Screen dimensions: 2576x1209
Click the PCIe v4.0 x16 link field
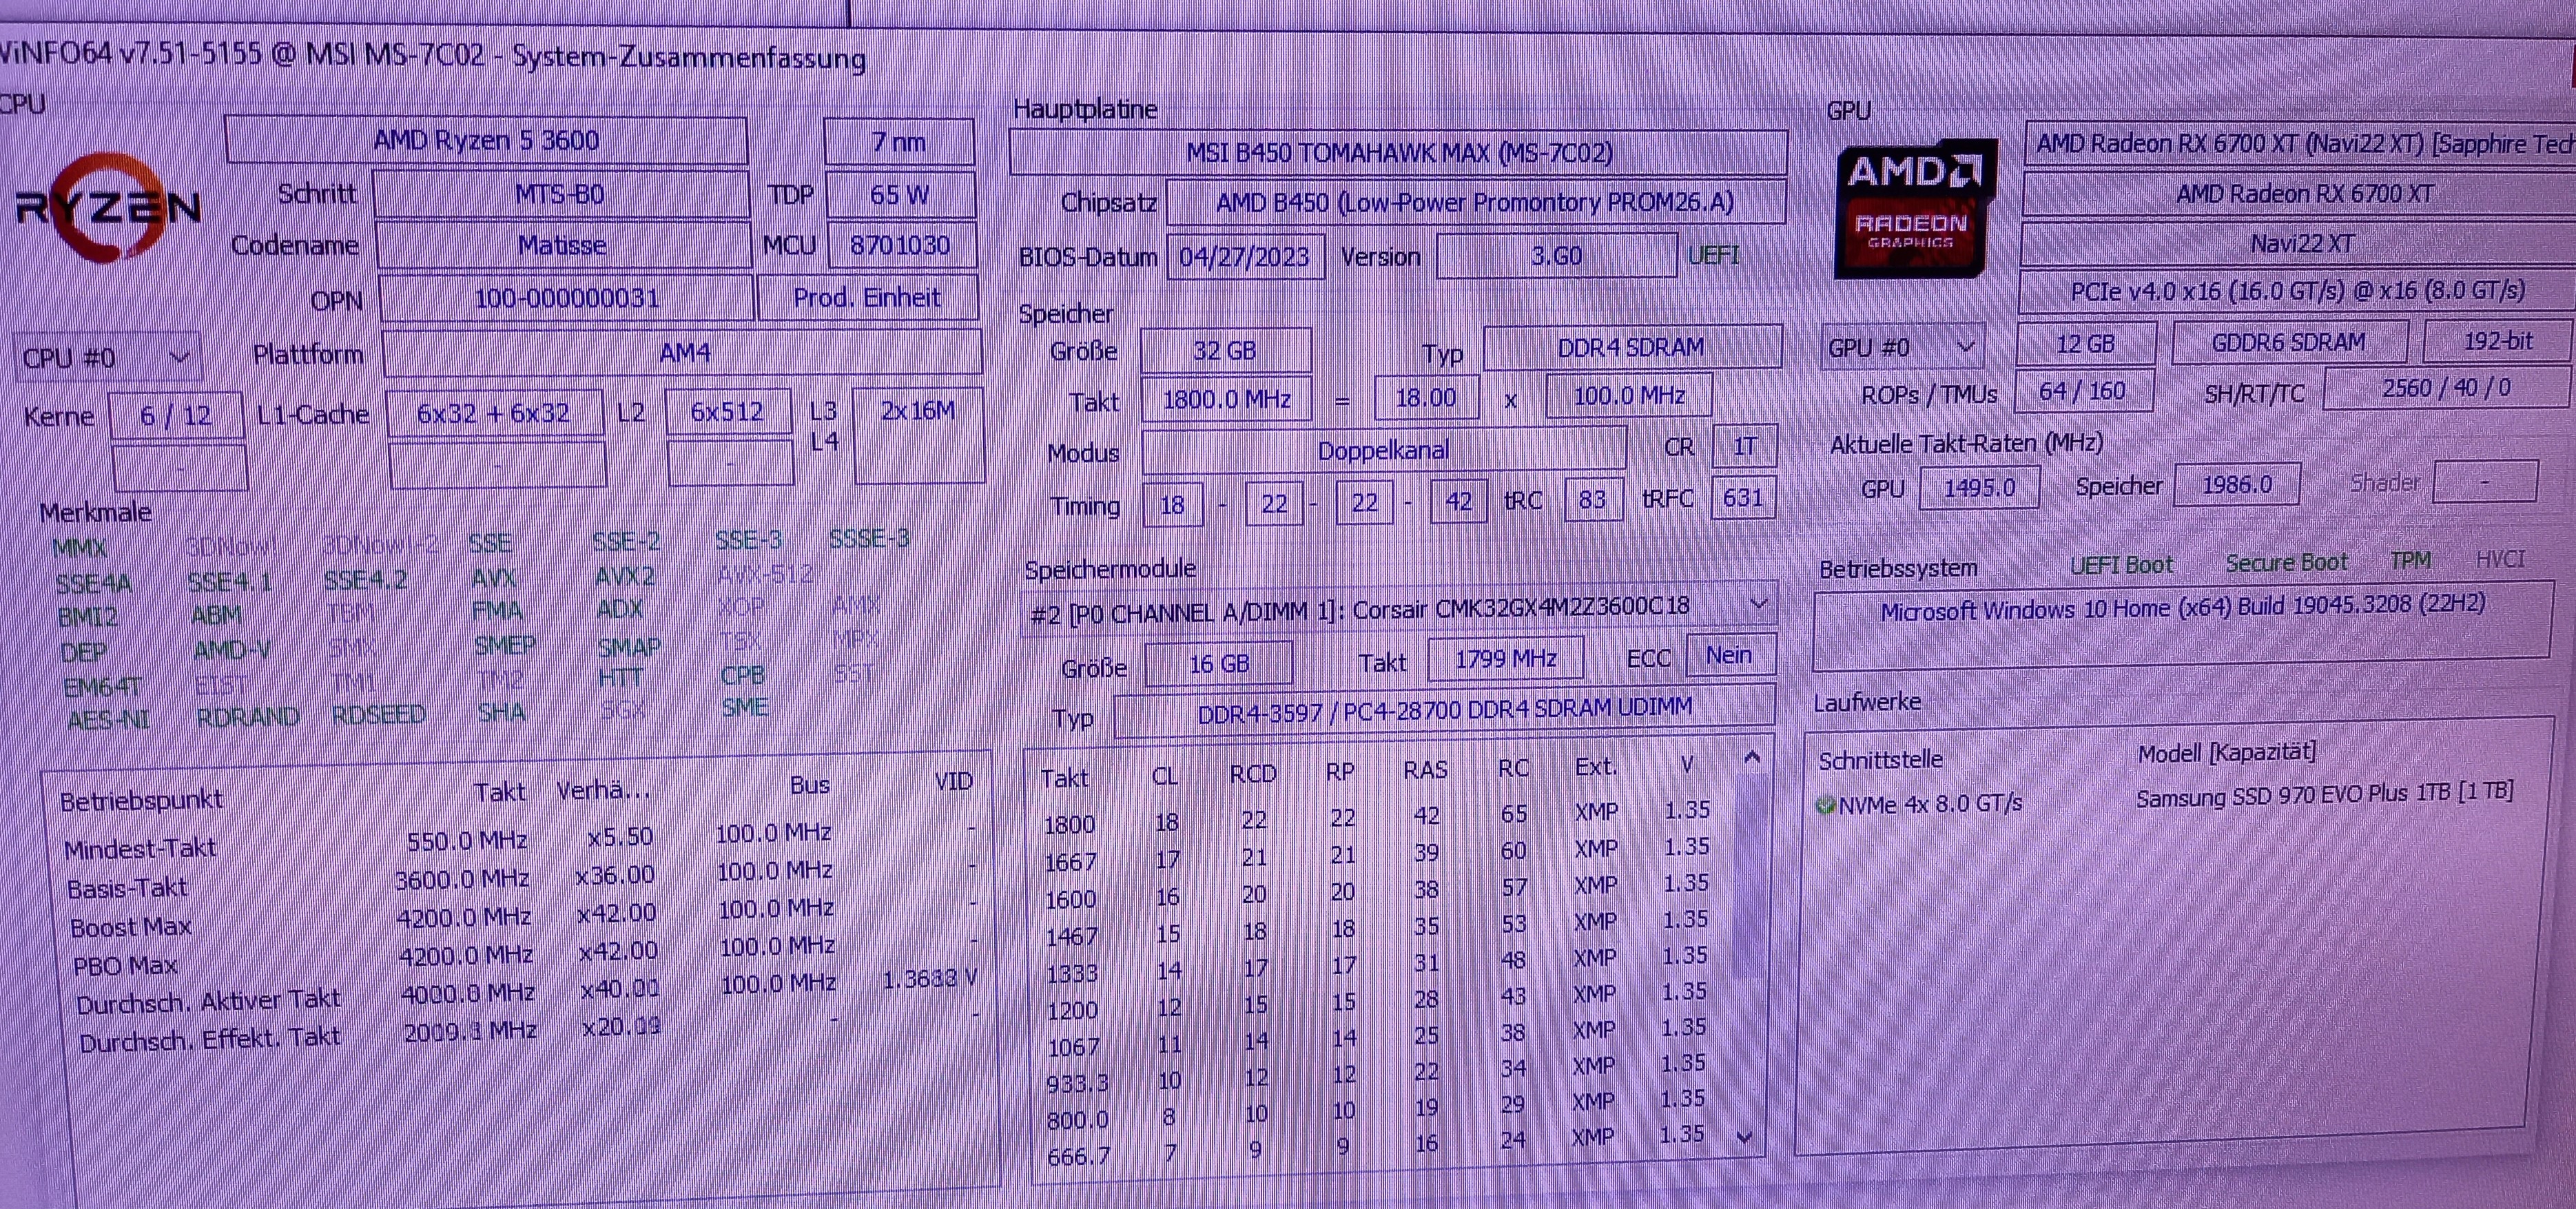2296,291
